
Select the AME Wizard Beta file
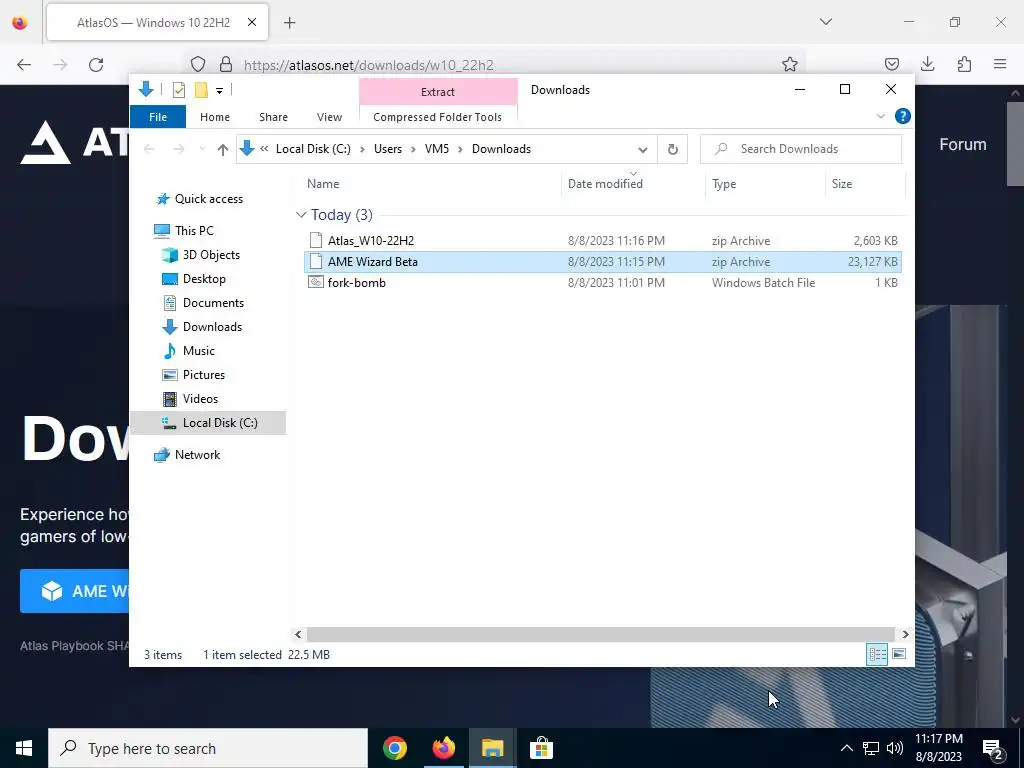602,262
